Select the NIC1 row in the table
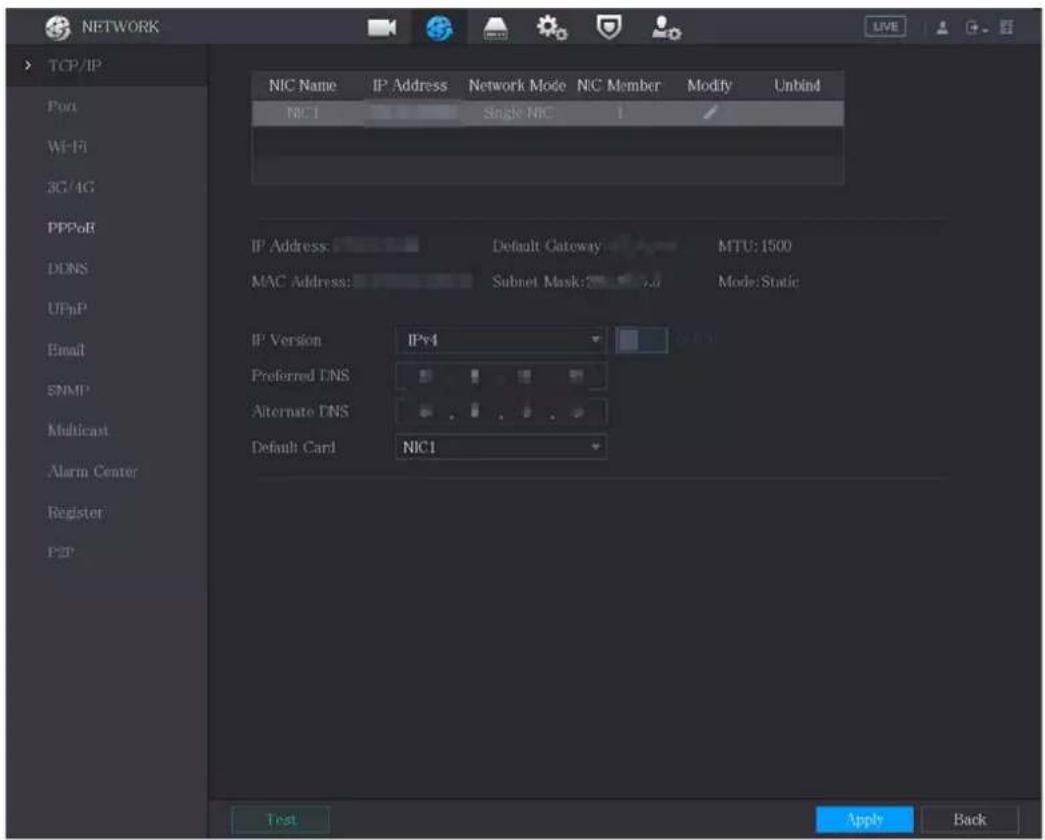The height and width of the screenshot is (840, 1045). 548,113
